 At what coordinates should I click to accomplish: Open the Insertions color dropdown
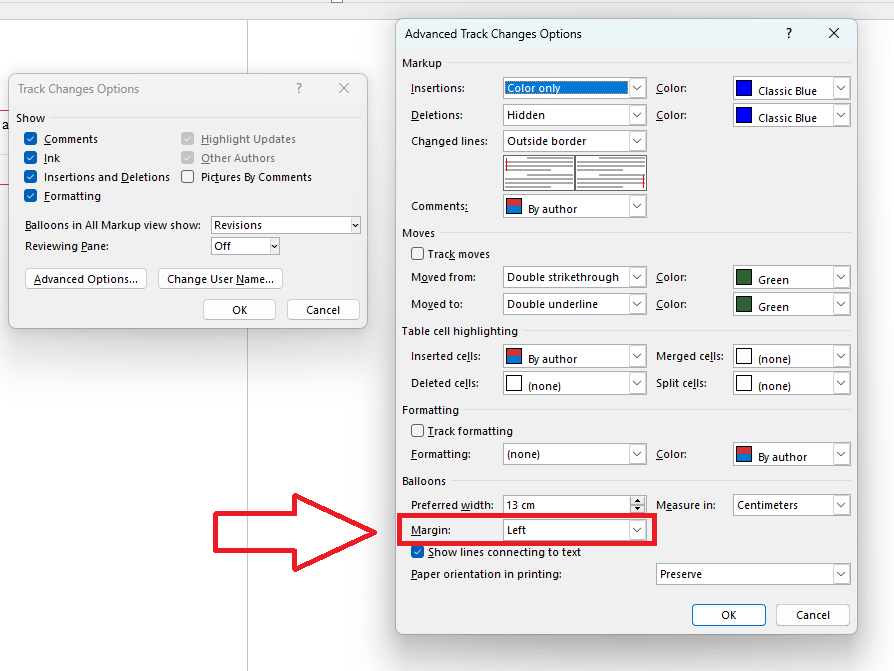(791, 88)
